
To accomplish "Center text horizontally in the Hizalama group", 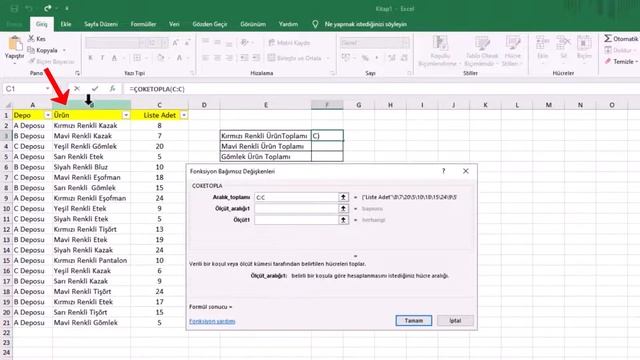I will (217, 58).
